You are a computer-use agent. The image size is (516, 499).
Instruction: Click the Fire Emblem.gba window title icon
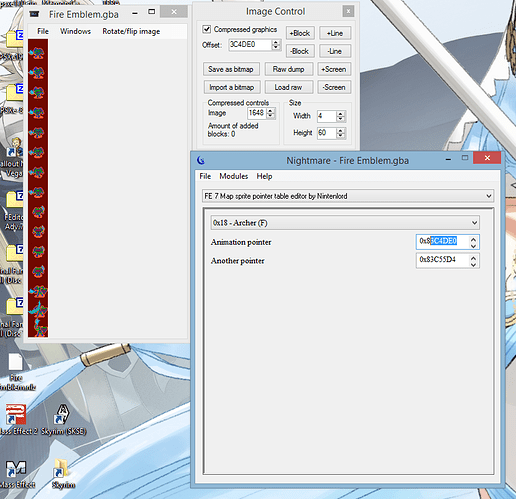(x=34, y=14)
